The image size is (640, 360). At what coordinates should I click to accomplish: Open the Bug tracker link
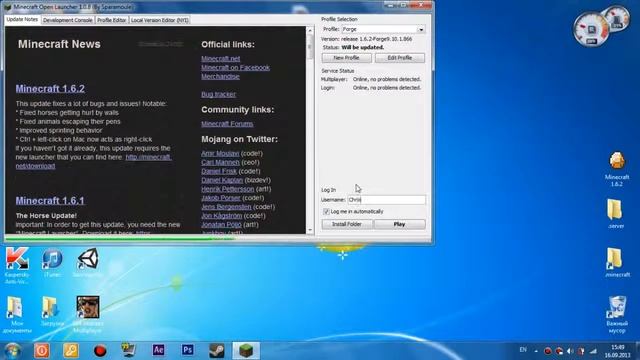click(218, 94)
